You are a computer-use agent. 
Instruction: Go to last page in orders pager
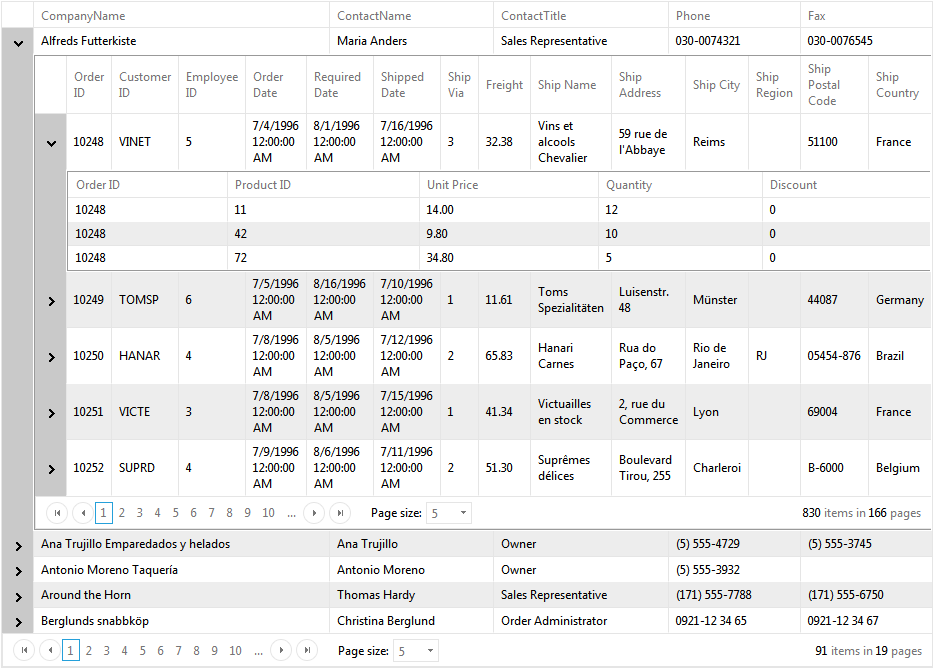340,513
